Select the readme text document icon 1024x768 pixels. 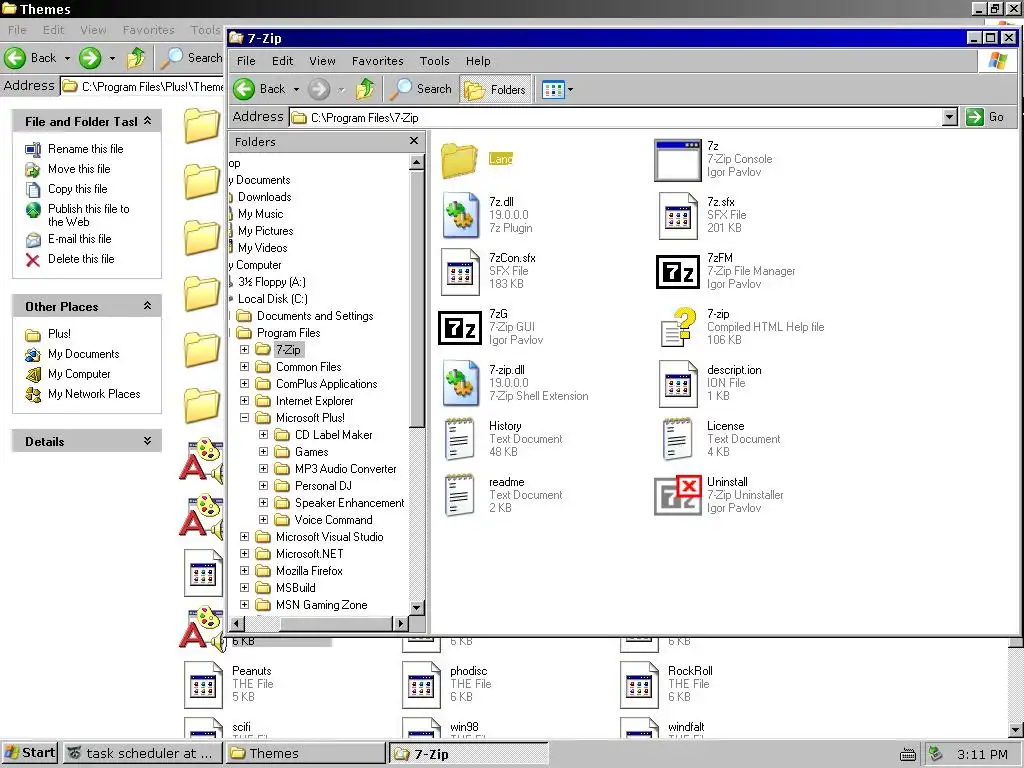pos(460,496)
